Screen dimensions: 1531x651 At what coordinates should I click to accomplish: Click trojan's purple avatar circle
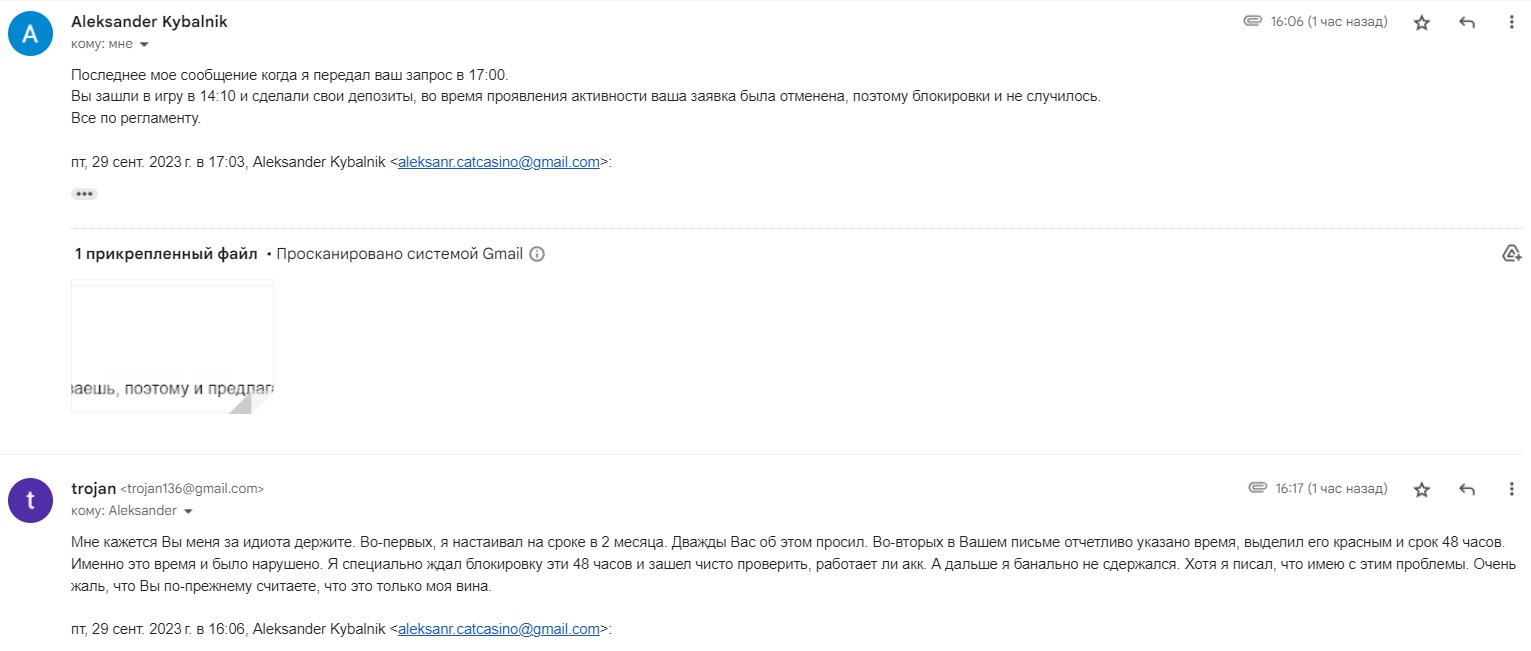30,500
